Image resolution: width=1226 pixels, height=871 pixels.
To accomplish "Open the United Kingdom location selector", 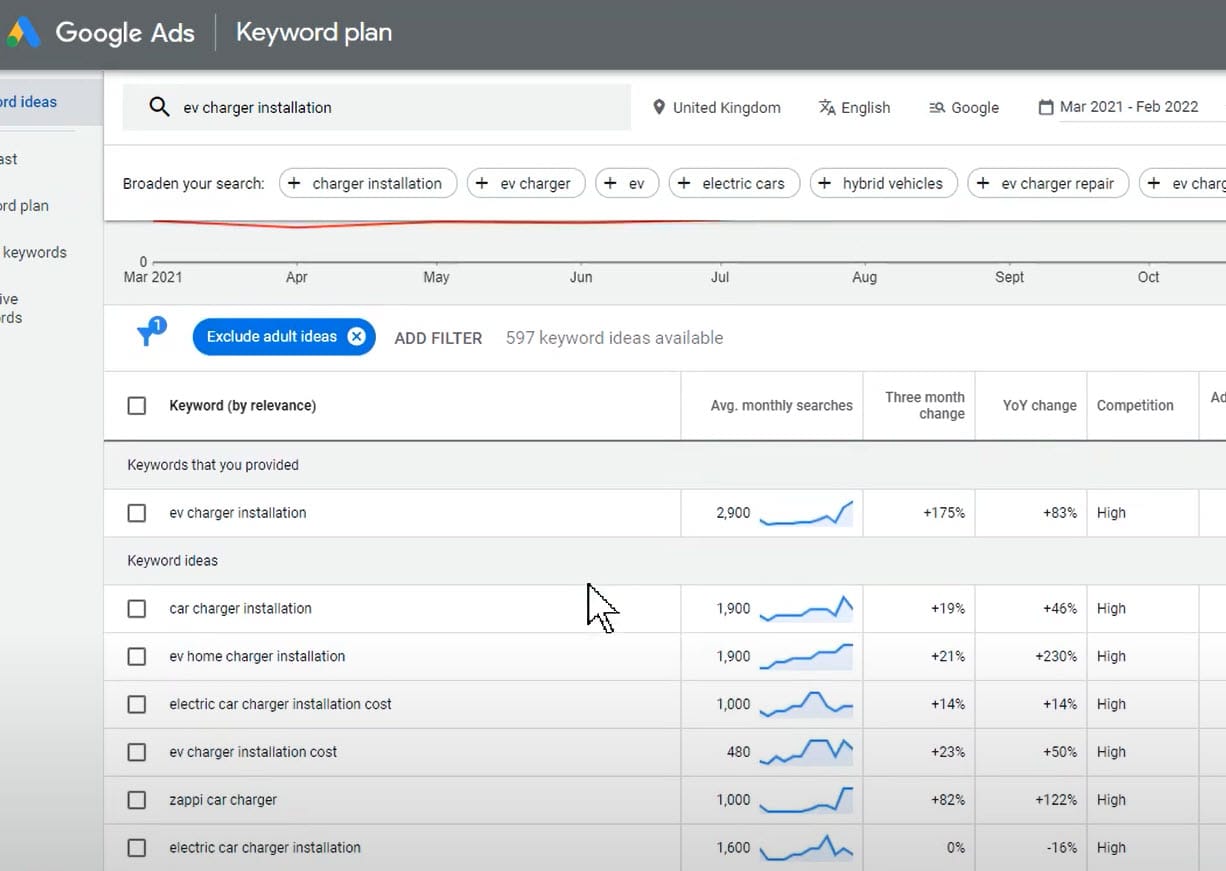I will [717, 107].
